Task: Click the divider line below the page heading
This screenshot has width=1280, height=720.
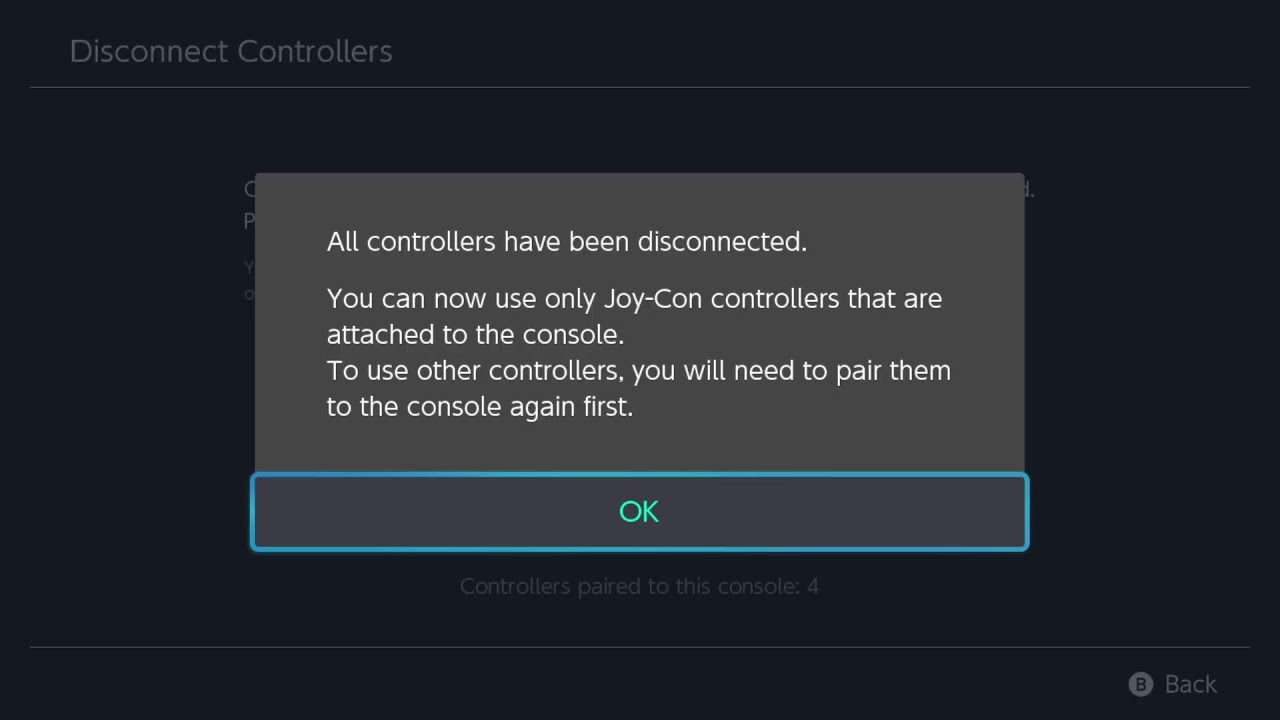Action: tap(640, 87)
